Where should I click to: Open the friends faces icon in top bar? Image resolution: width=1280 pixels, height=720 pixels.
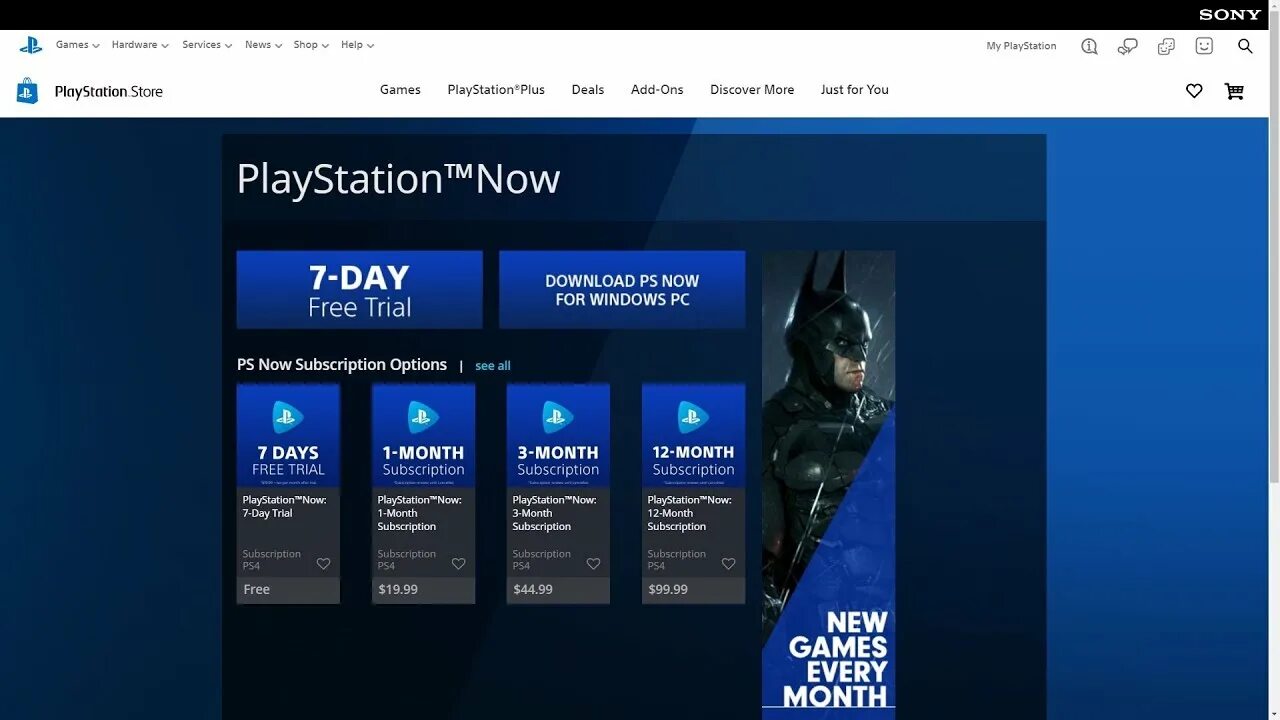pyautogui.click(x=1166, y=46)
